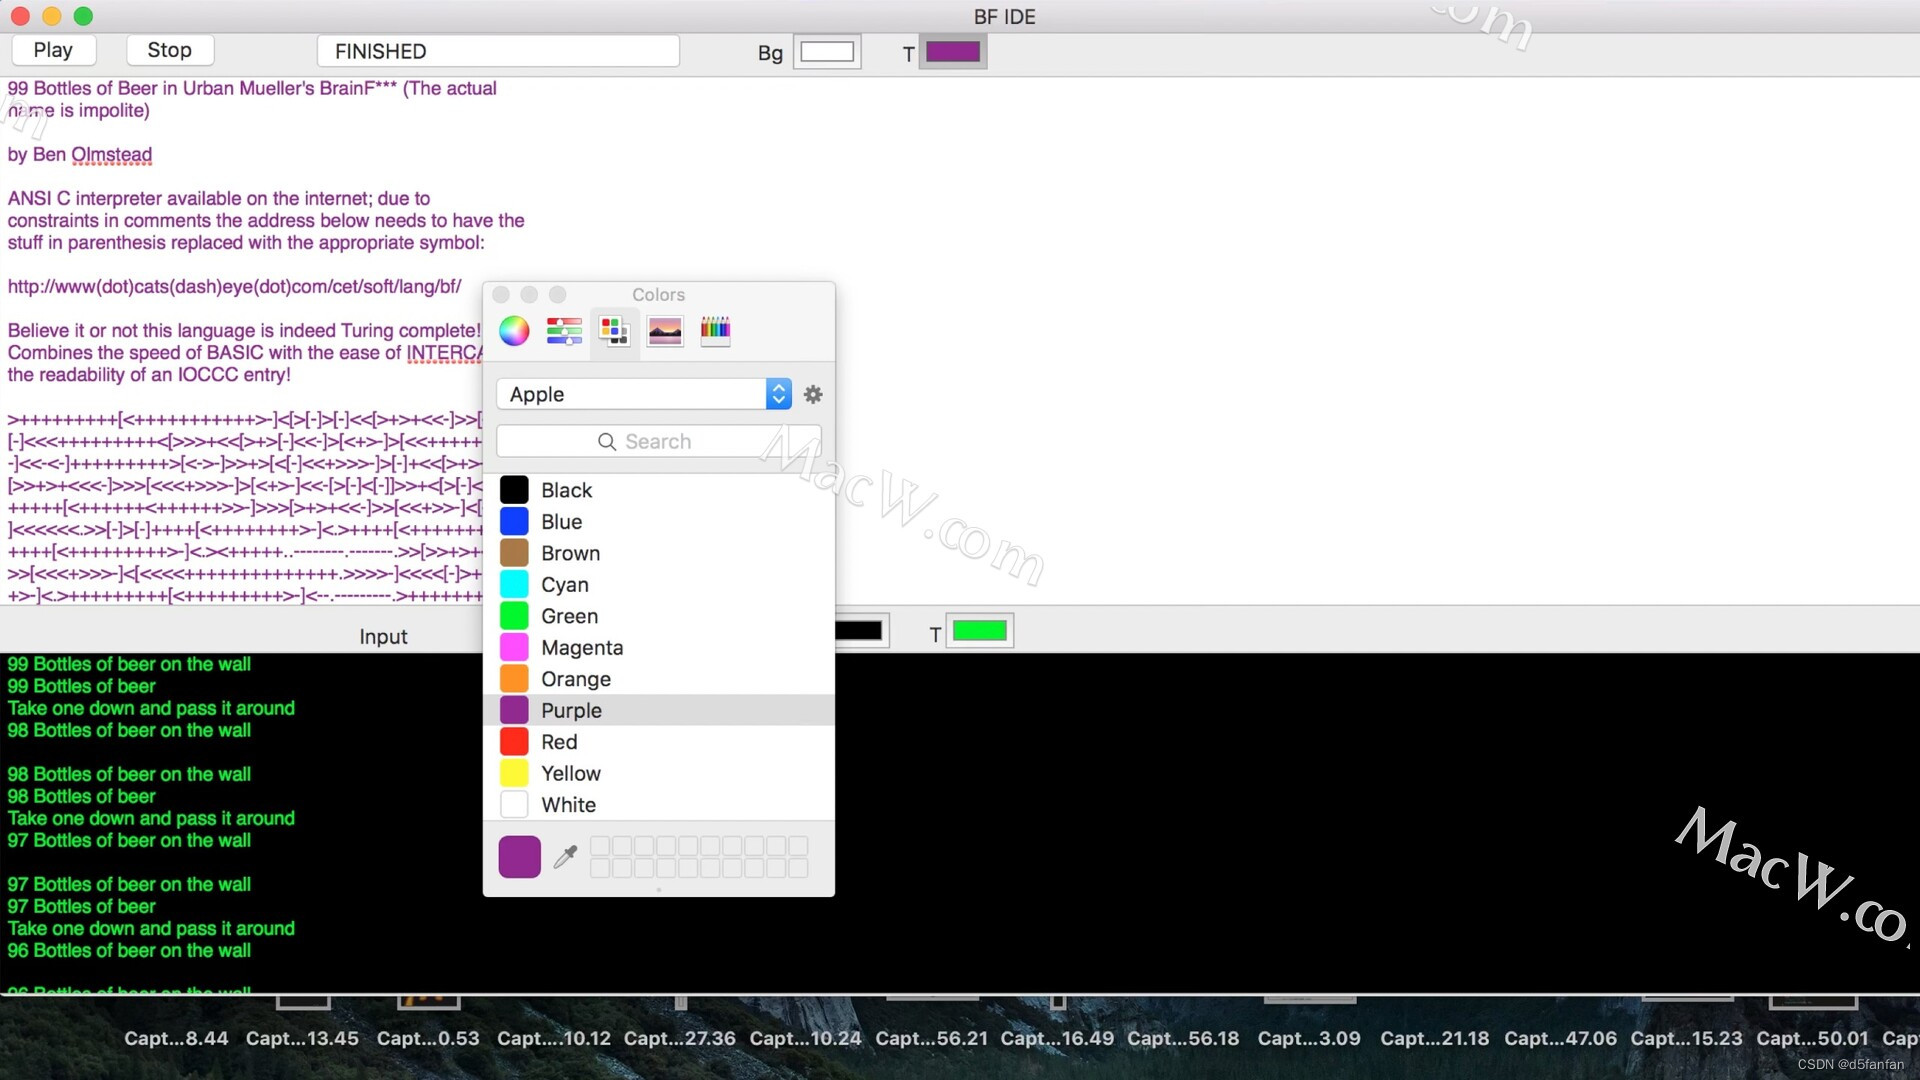1920x1080 pixels.
Task: Click the Color Palettes icon
Action: point(614,330)
